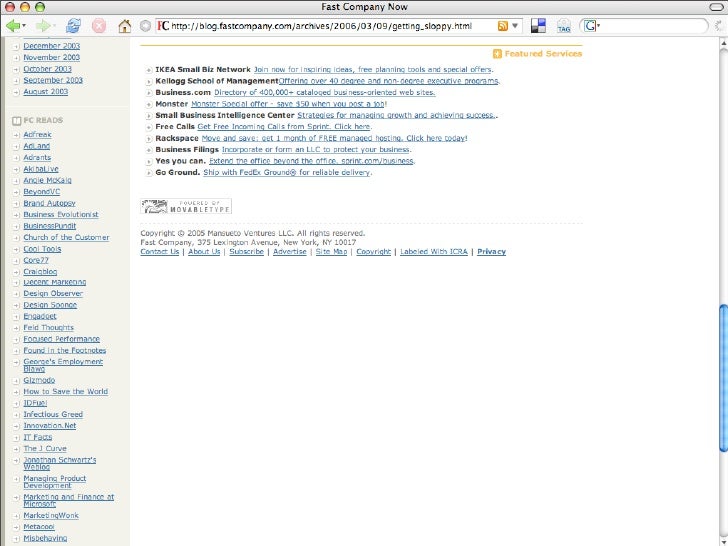Open the December 2003 archive link
Screen dimensions: 728x546
[52, 46]
